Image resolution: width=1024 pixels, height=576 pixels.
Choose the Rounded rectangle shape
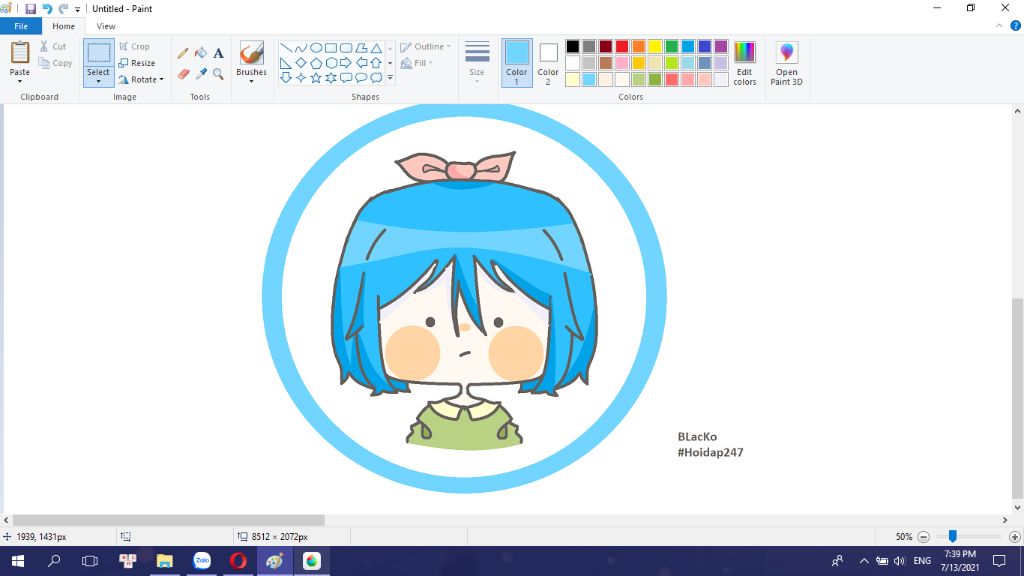point(346,48)
